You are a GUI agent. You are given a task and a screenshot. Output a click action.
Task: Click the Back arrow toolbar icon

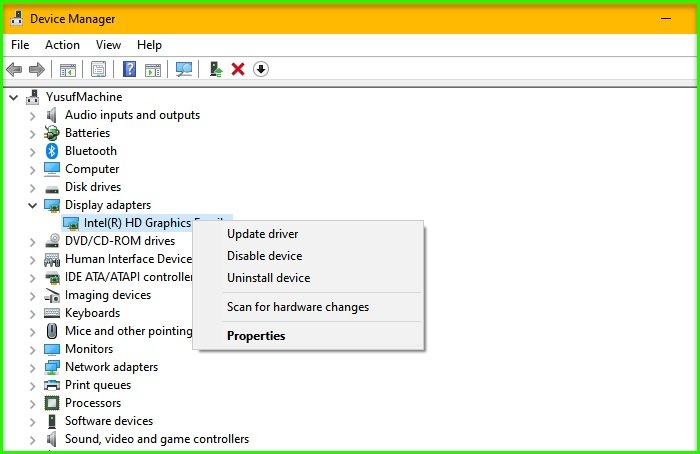(x=14, y=69)
